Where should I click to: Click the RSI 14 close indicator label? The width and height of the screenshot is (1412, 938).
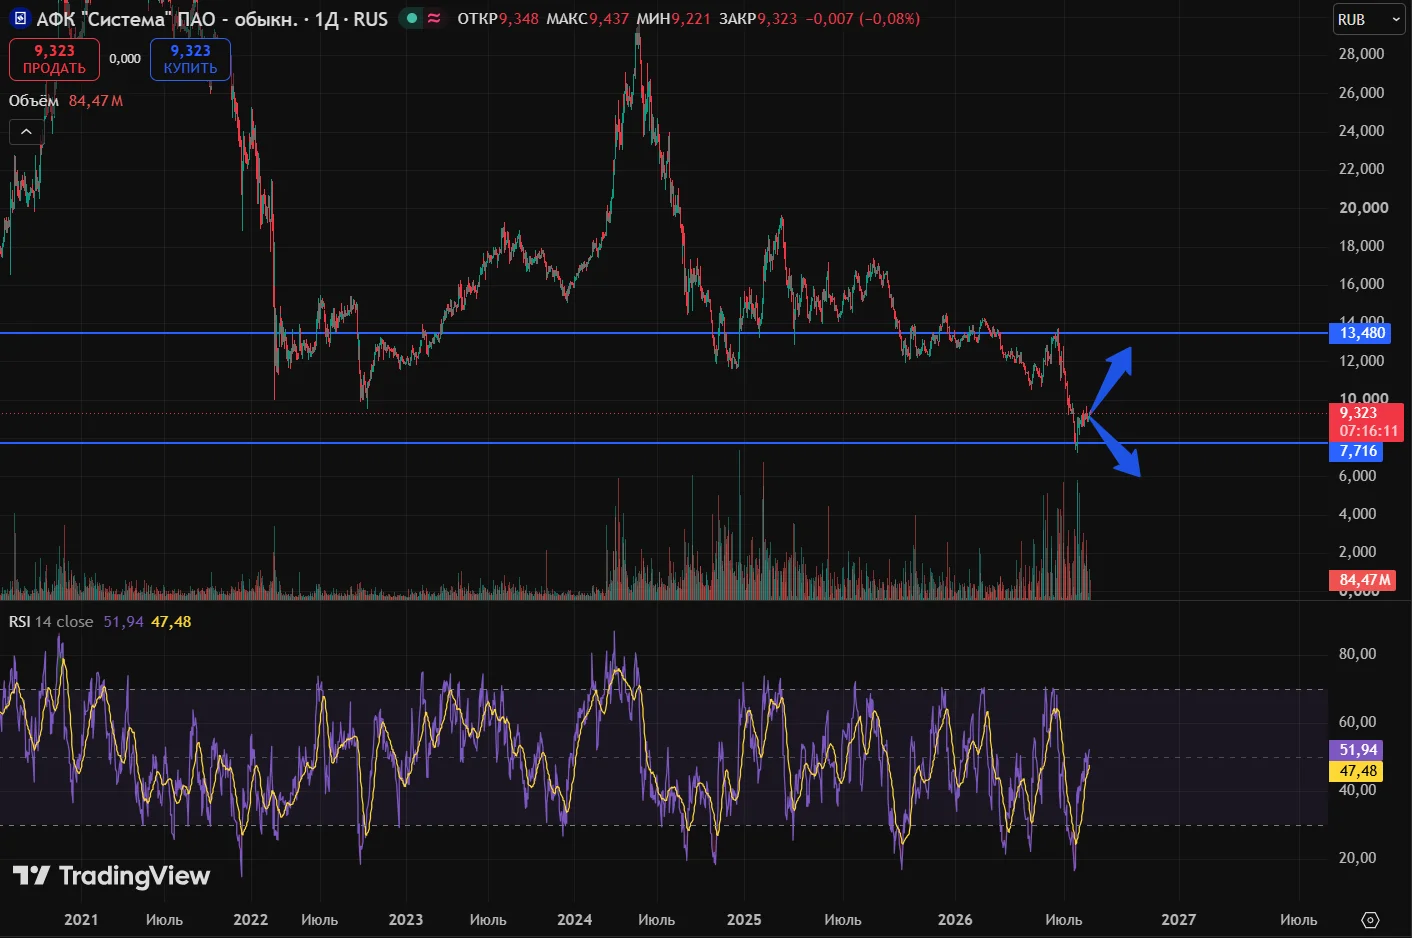51,622
